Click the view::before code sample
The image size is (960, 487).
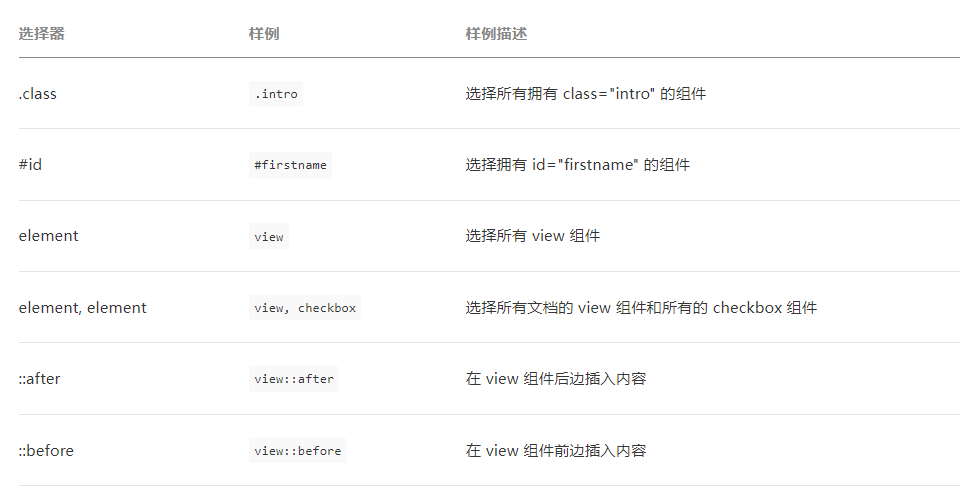coord(298,450)
